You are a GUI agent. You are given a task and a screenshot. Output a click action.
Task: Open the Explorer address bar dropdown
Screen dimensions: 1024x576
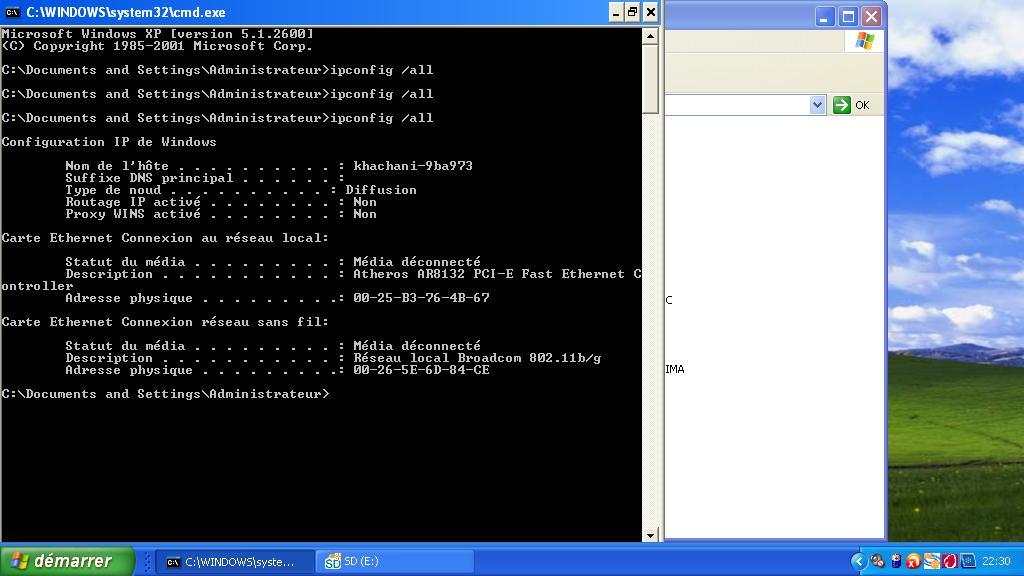pos(817,105)
